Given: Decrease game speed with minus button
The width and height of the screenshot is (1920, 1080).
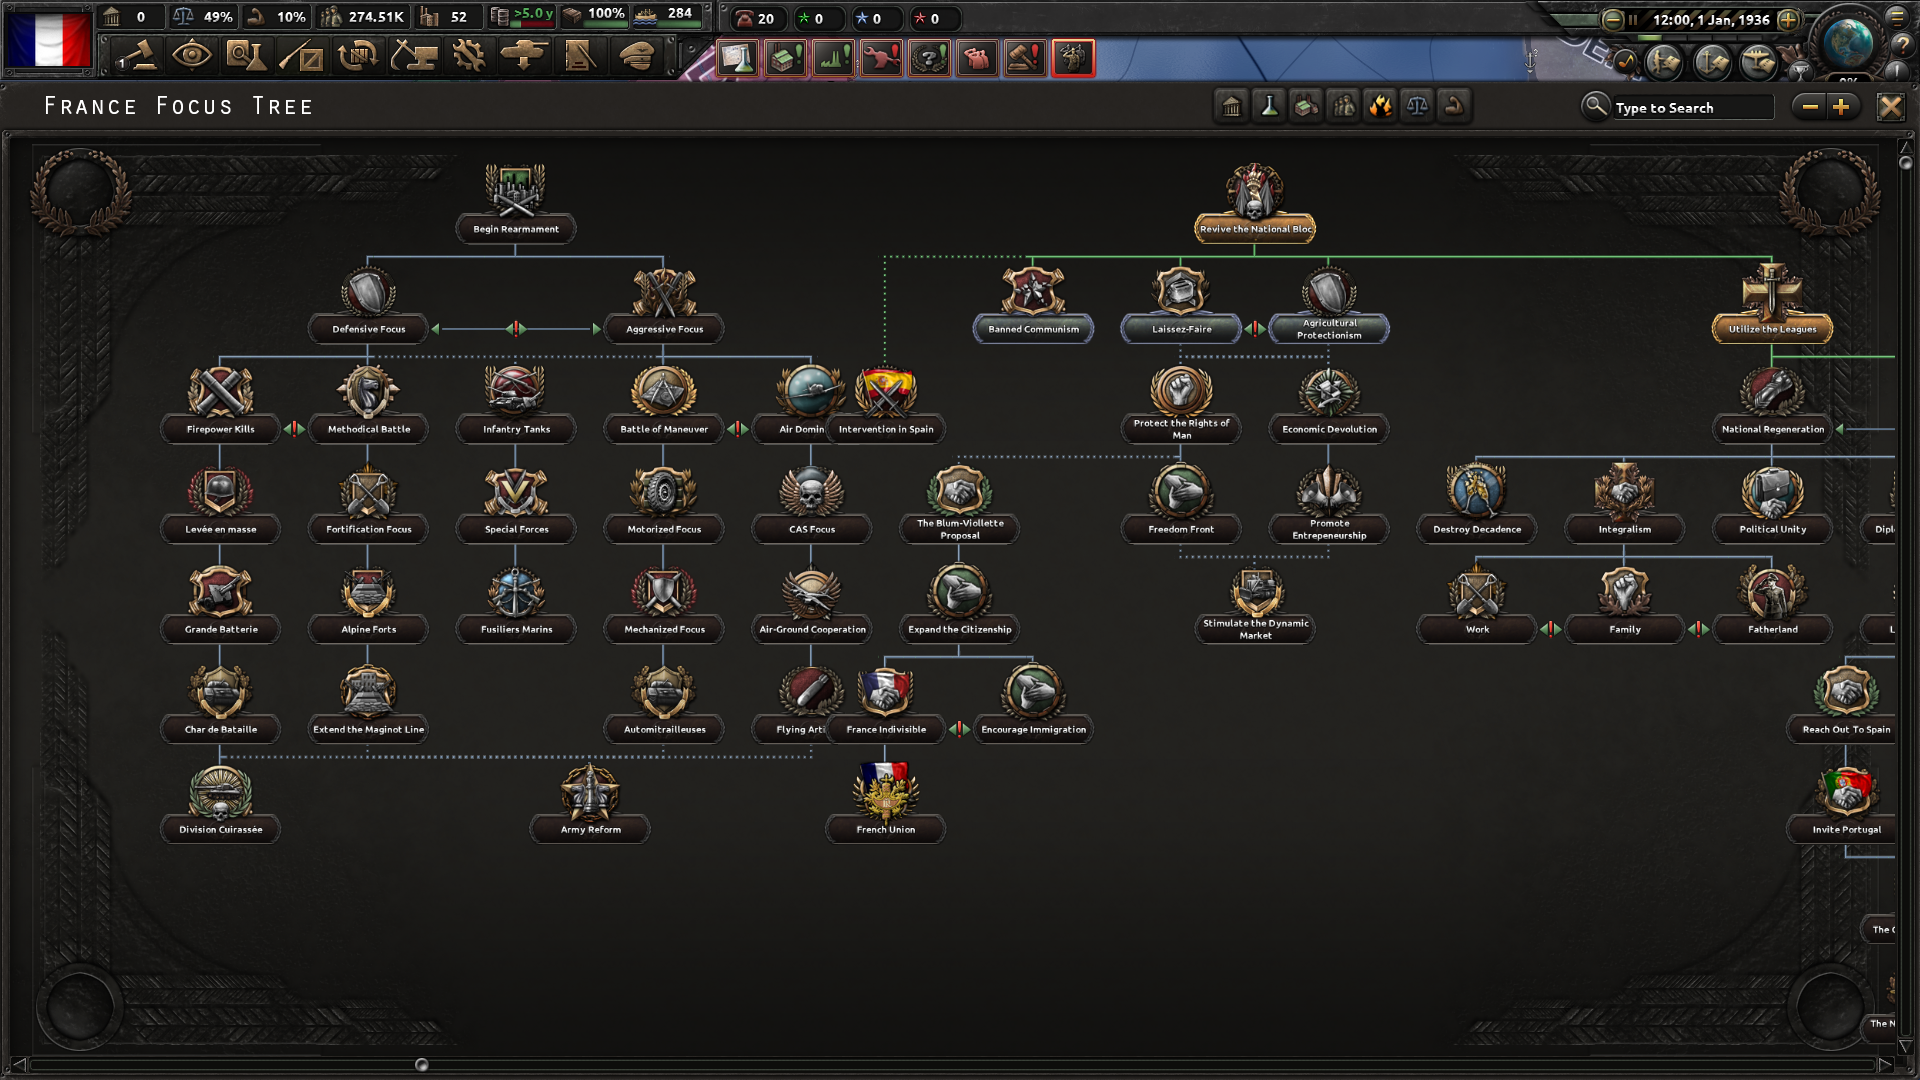Looking at the screenshot, I should [1612, 19].
